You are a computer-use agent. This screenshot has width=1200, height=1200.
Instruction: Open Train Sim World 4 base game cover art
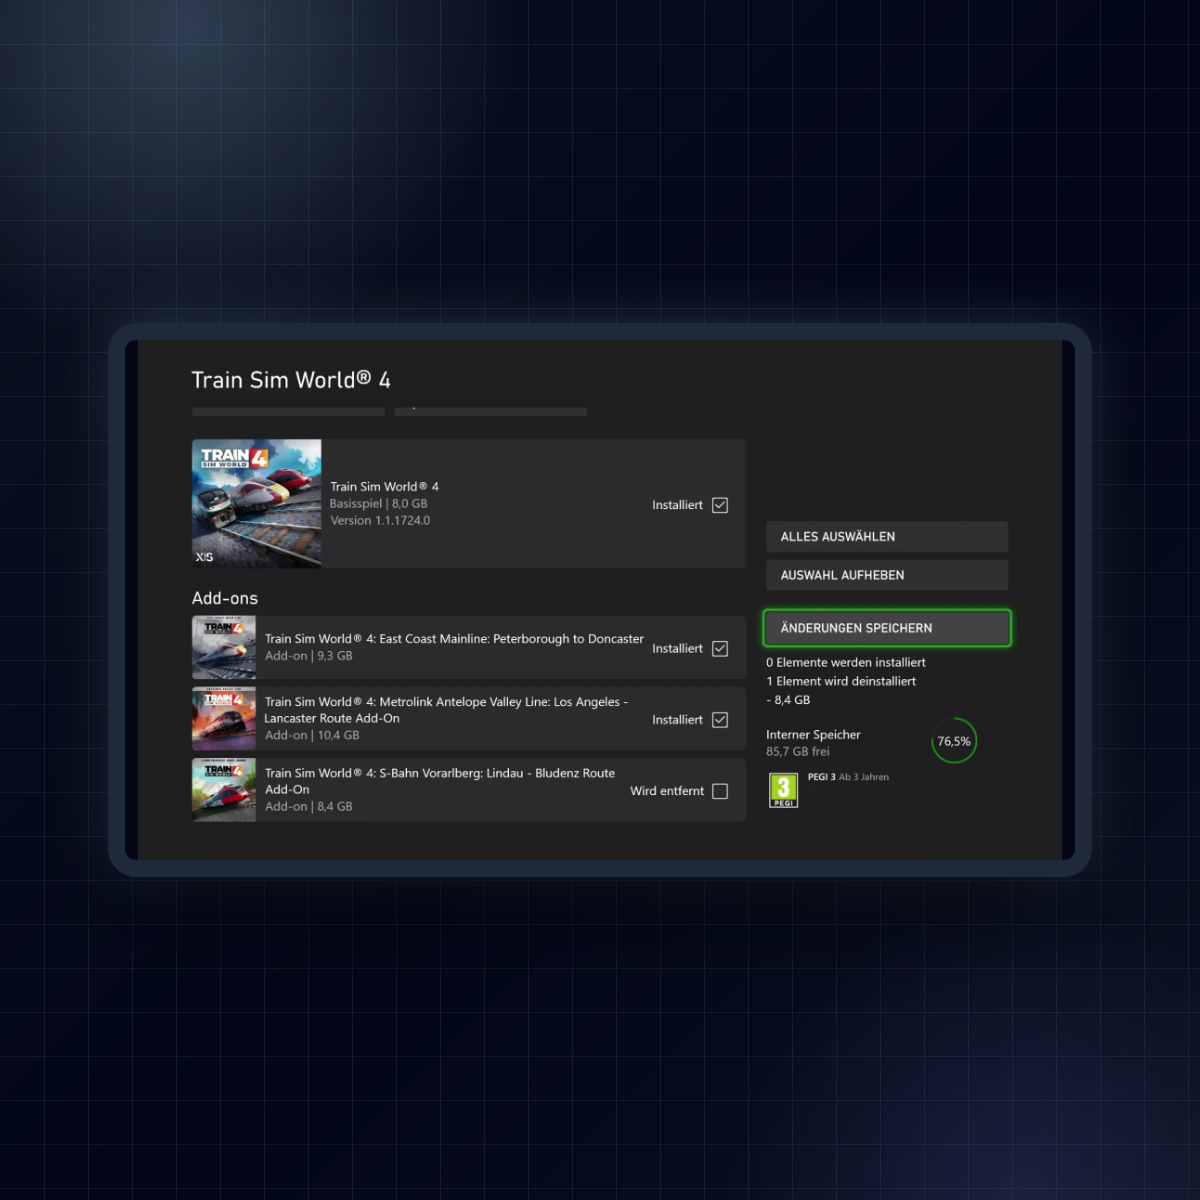tap(257, 504)
